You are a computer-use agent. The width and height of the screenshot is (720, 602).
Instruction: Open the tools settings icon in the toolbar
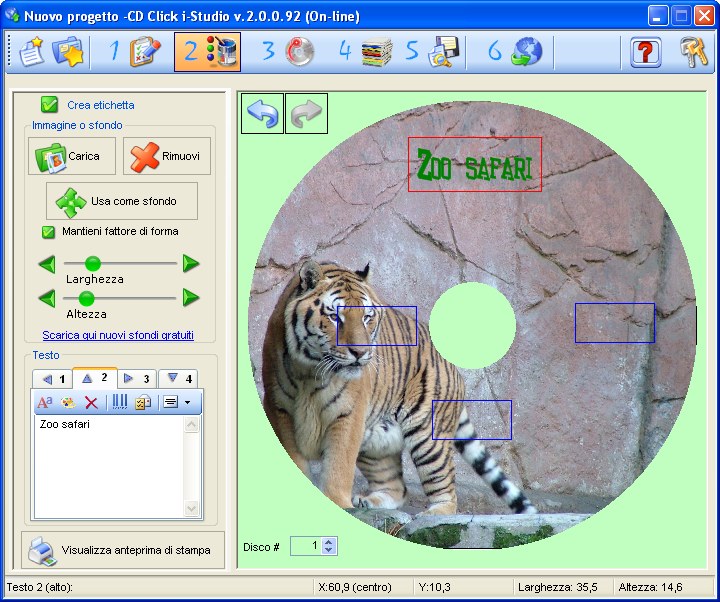coord(694,52)
